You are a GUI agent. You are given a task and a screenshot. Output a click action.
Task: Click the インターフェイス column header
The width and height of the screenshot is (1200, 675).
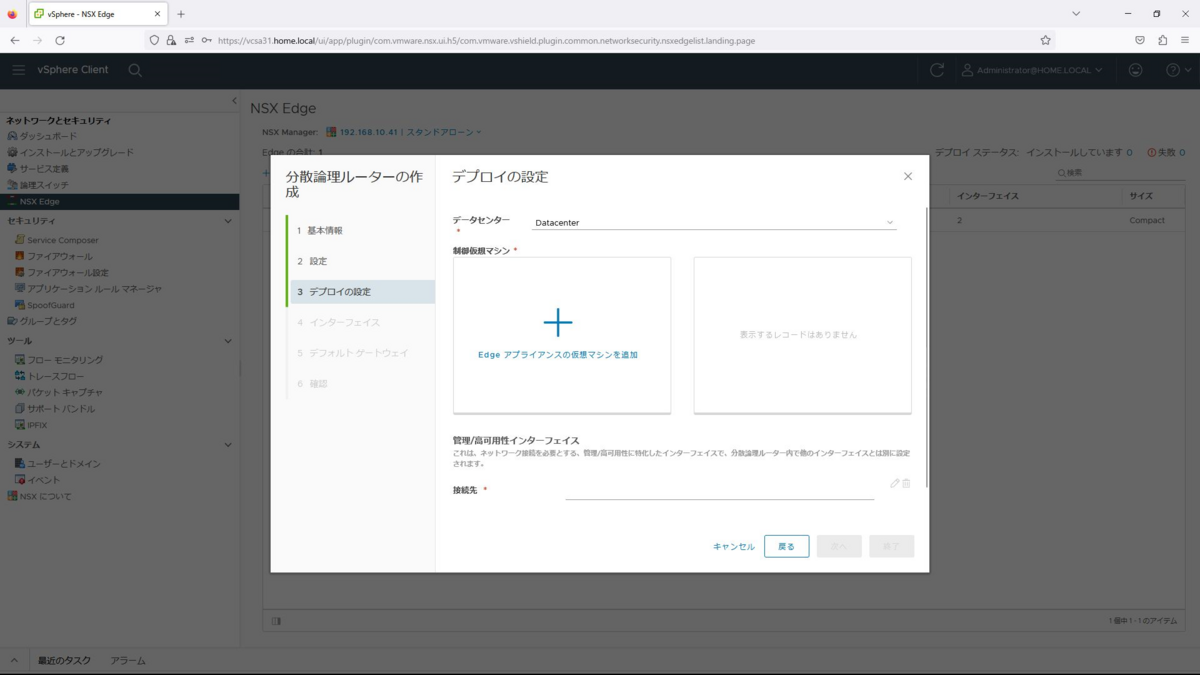(x=988, y=196)
